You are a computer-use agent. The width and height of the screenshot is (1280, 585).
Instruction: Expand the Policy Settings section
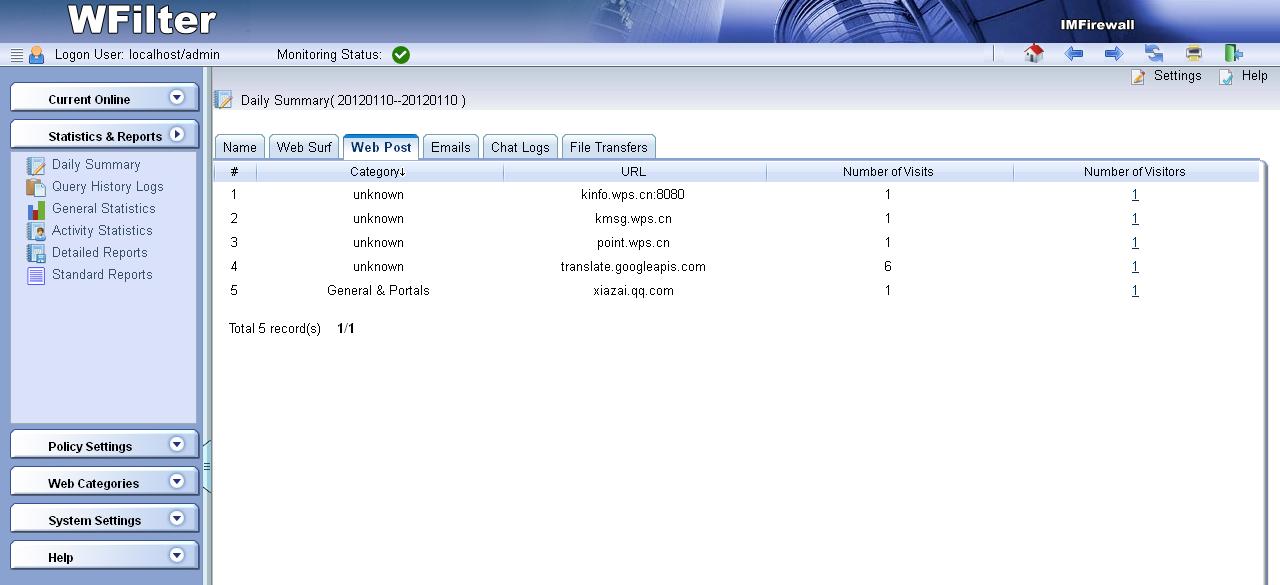tap(177, 445)
